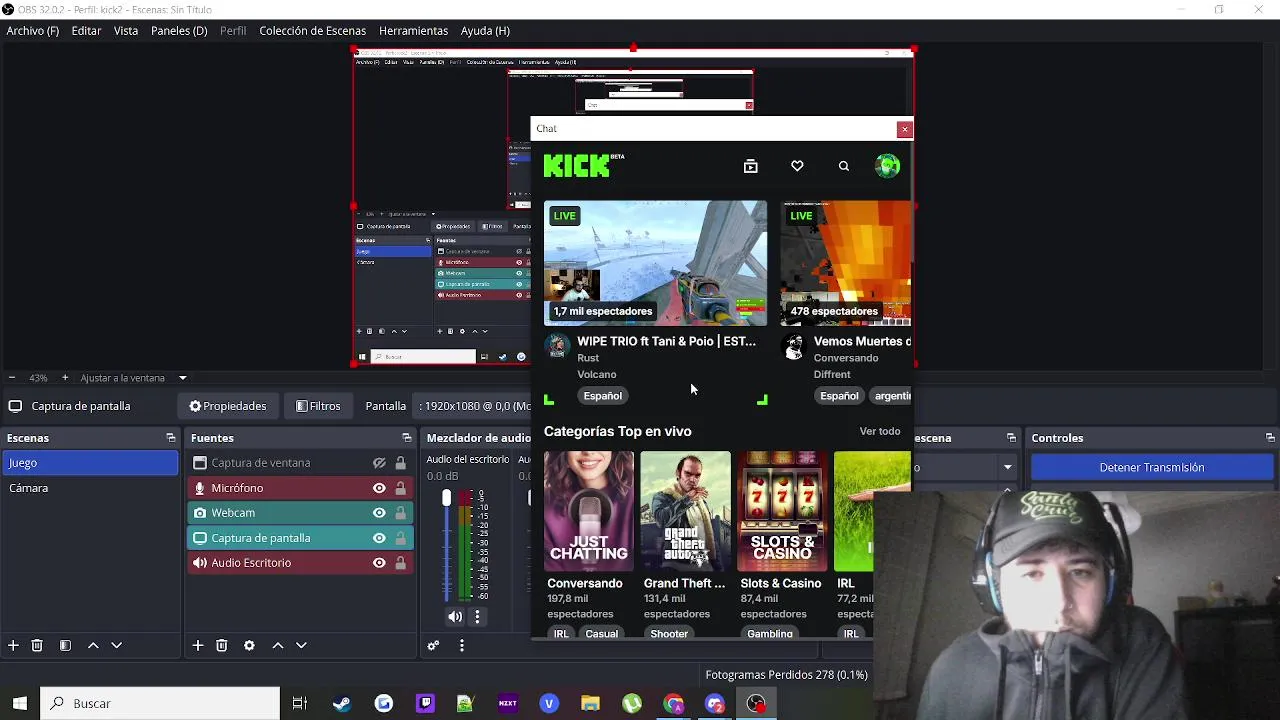Undock the Fuentes panel
The width and height of the screenshot is (1280, 720).
click(x=407, y=438)
